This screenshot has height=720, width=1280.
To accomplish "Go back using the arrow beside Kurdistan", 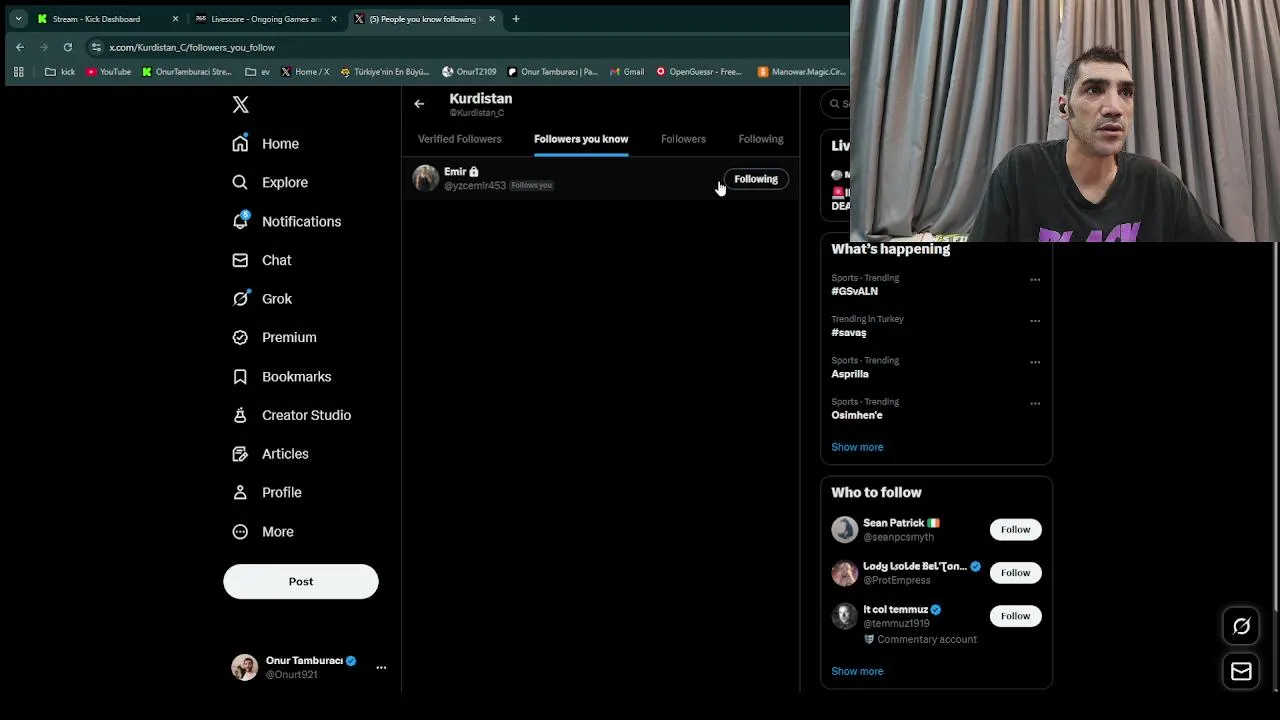I will 419,104.
